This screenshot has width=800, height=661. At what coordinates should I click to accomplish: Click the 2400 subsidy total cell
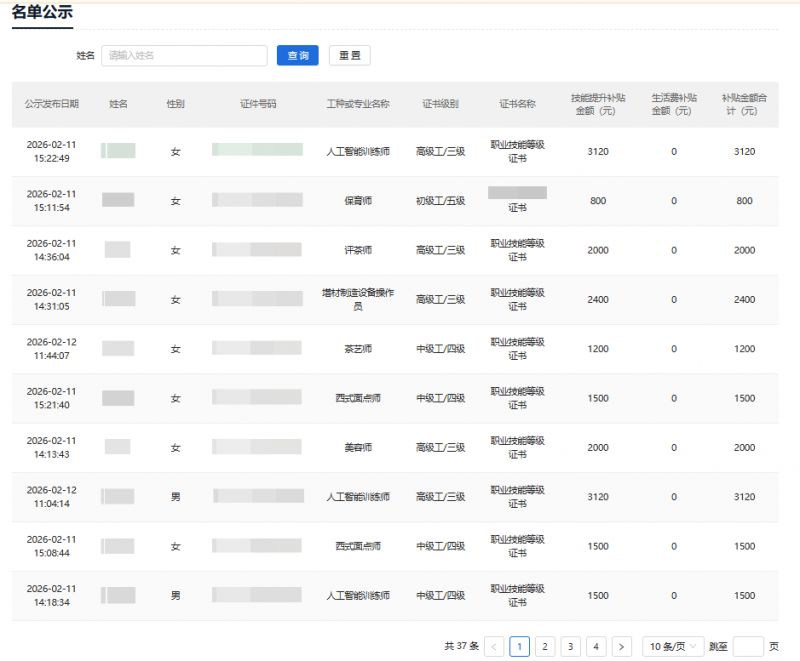[x=744, y=299]
